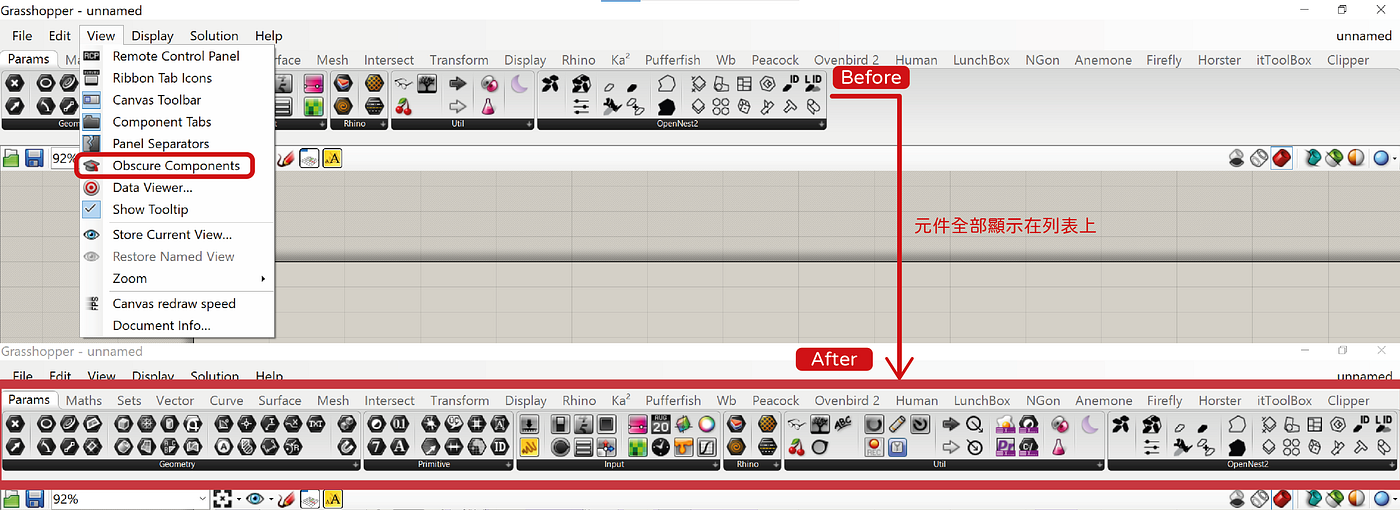The image size is (1400, 510).
Task: Choose Store Current View in menu
Action: [x=172, y=234]
